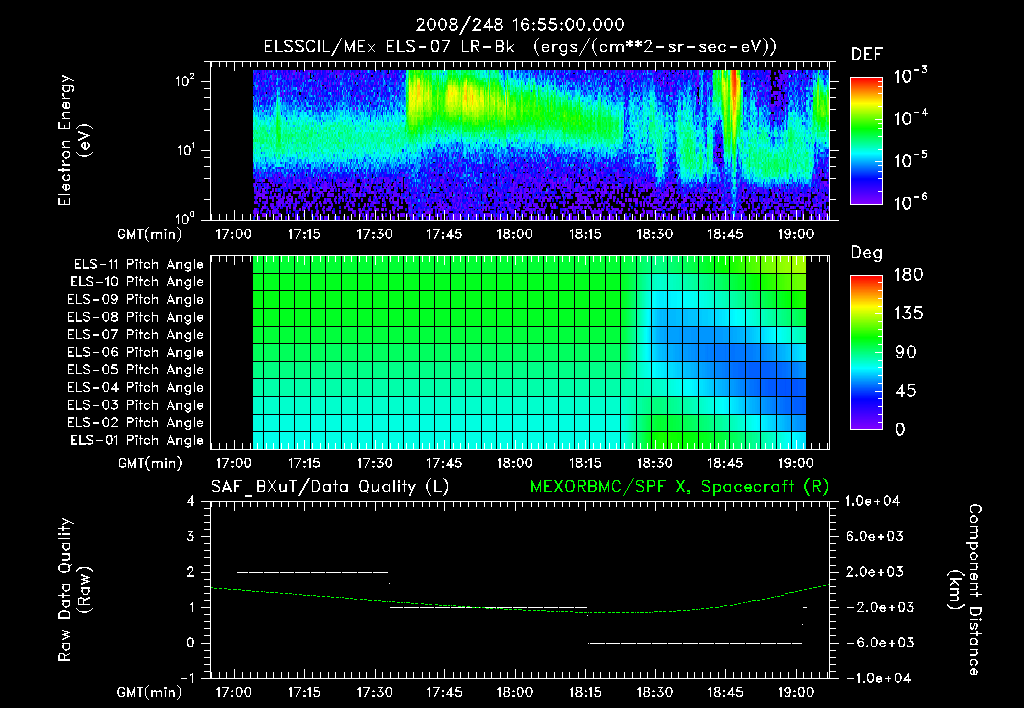Pick the Deg pitch angle color scale bar
This screenshot has height=708, width=1024.
click(x=866, y=353)
